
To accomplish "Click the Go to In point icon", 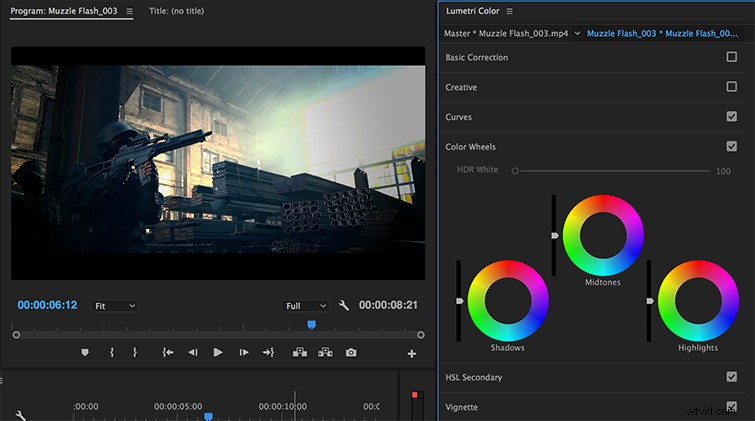I will point(168,353).
